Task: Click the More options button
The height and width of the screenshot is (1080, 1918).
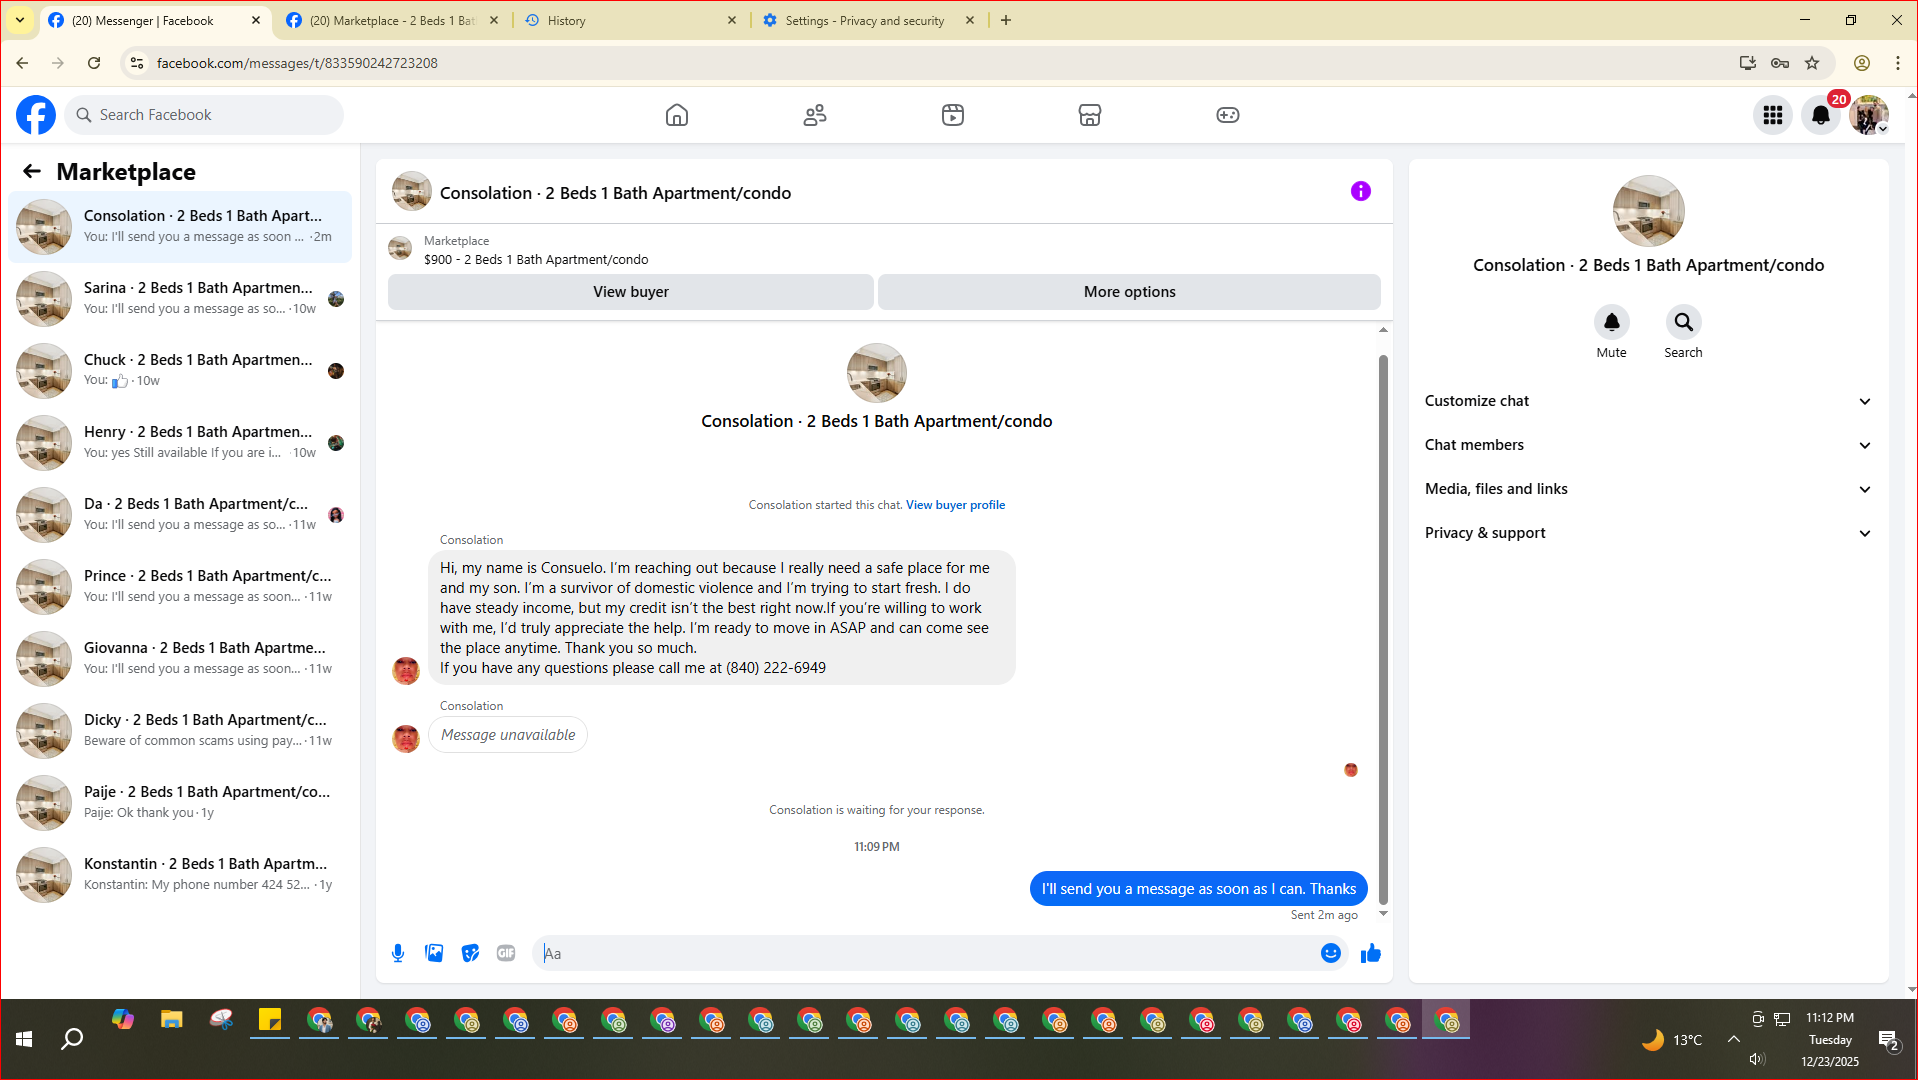Action: pyautogui.click(x=1129, y=292)
